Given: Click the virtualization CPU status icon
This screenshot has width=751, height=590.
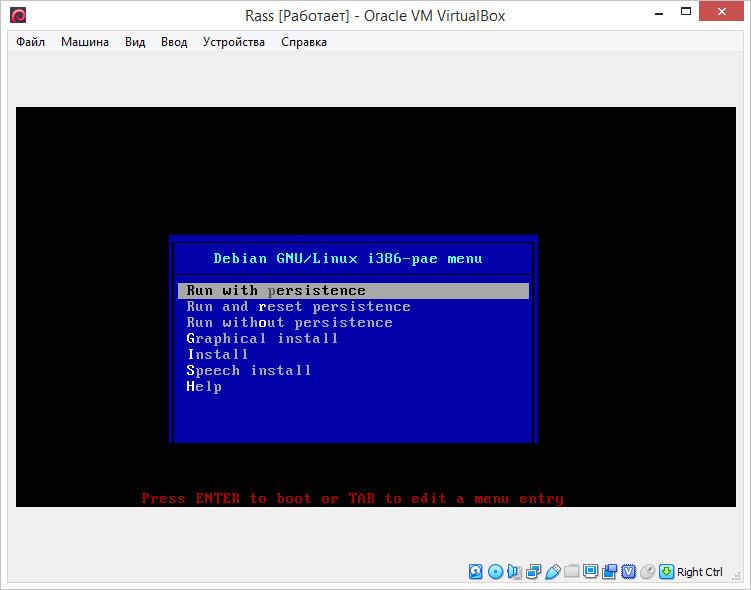Looking at the screenshot, I should 628,571.
